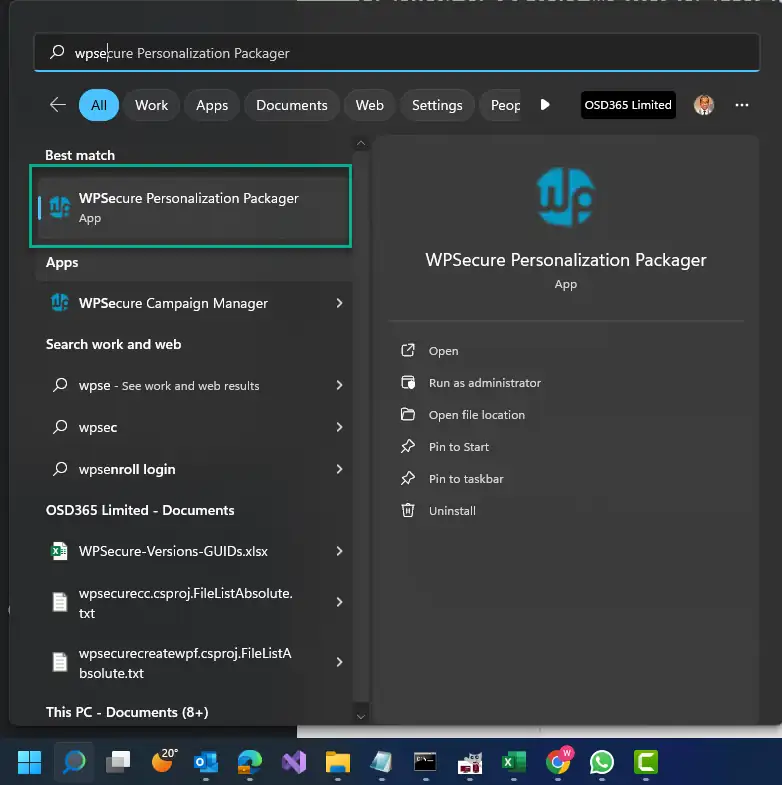
Task: Switch to the Apps filter tab
Action: pyautogui.click(x=212, y=105)
